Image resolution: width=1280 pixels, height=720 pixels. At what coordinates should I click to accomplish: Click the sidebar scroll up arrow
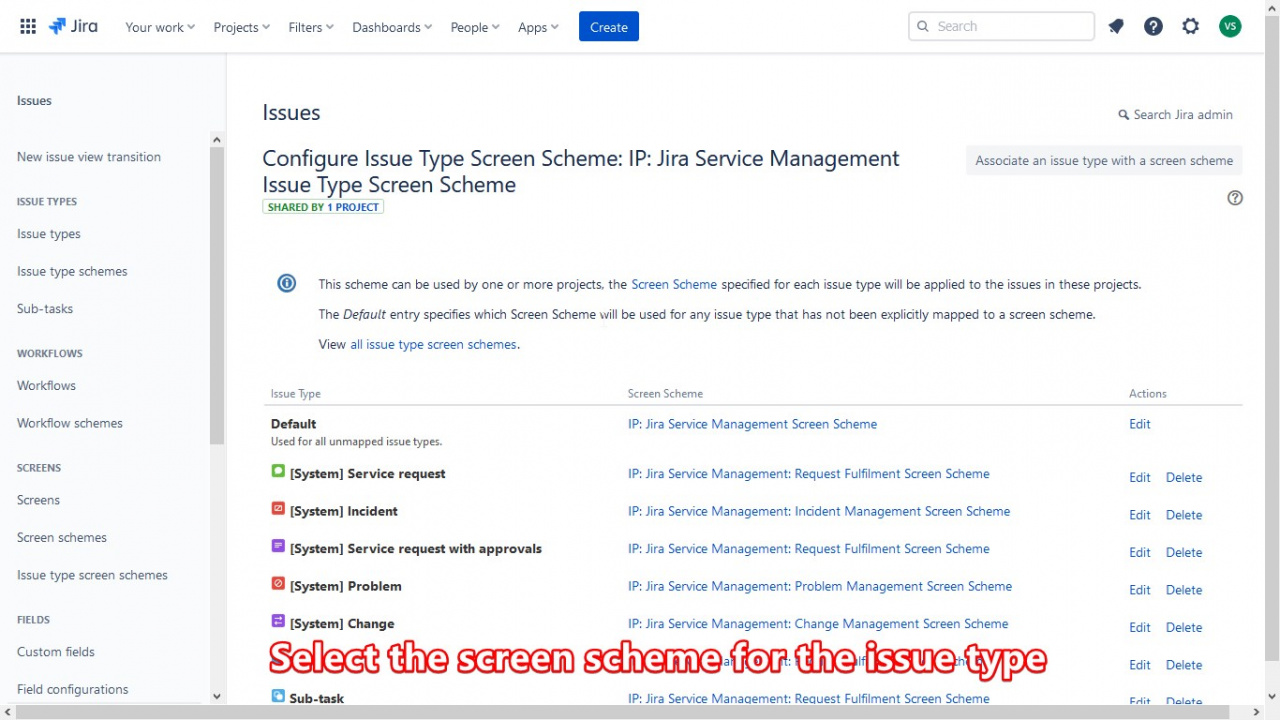coord(217,140)
